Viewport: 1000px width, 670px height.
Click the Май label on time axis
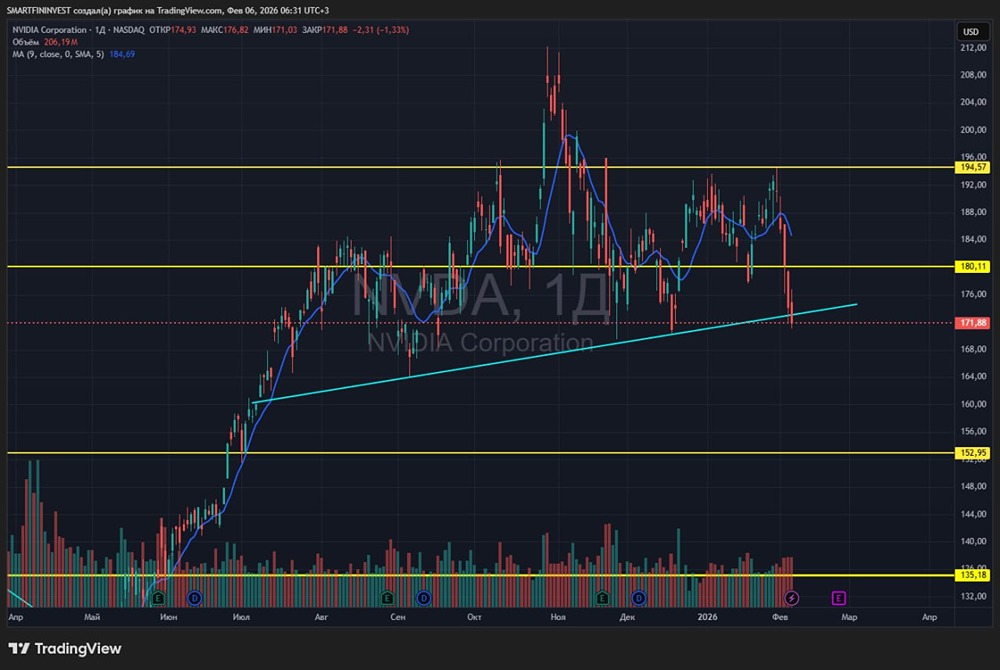click(92, 617)
